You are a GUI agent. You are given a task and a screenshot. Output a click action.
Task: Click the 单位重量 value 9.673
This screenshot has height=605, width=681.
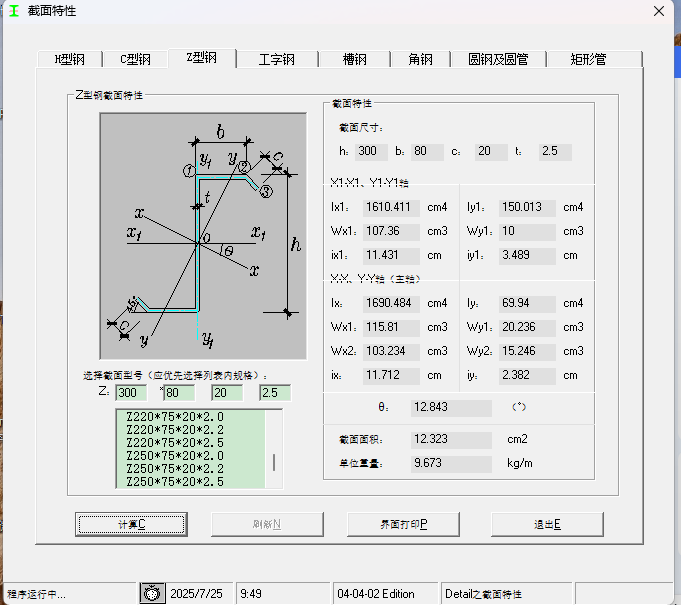coord(451,463)
